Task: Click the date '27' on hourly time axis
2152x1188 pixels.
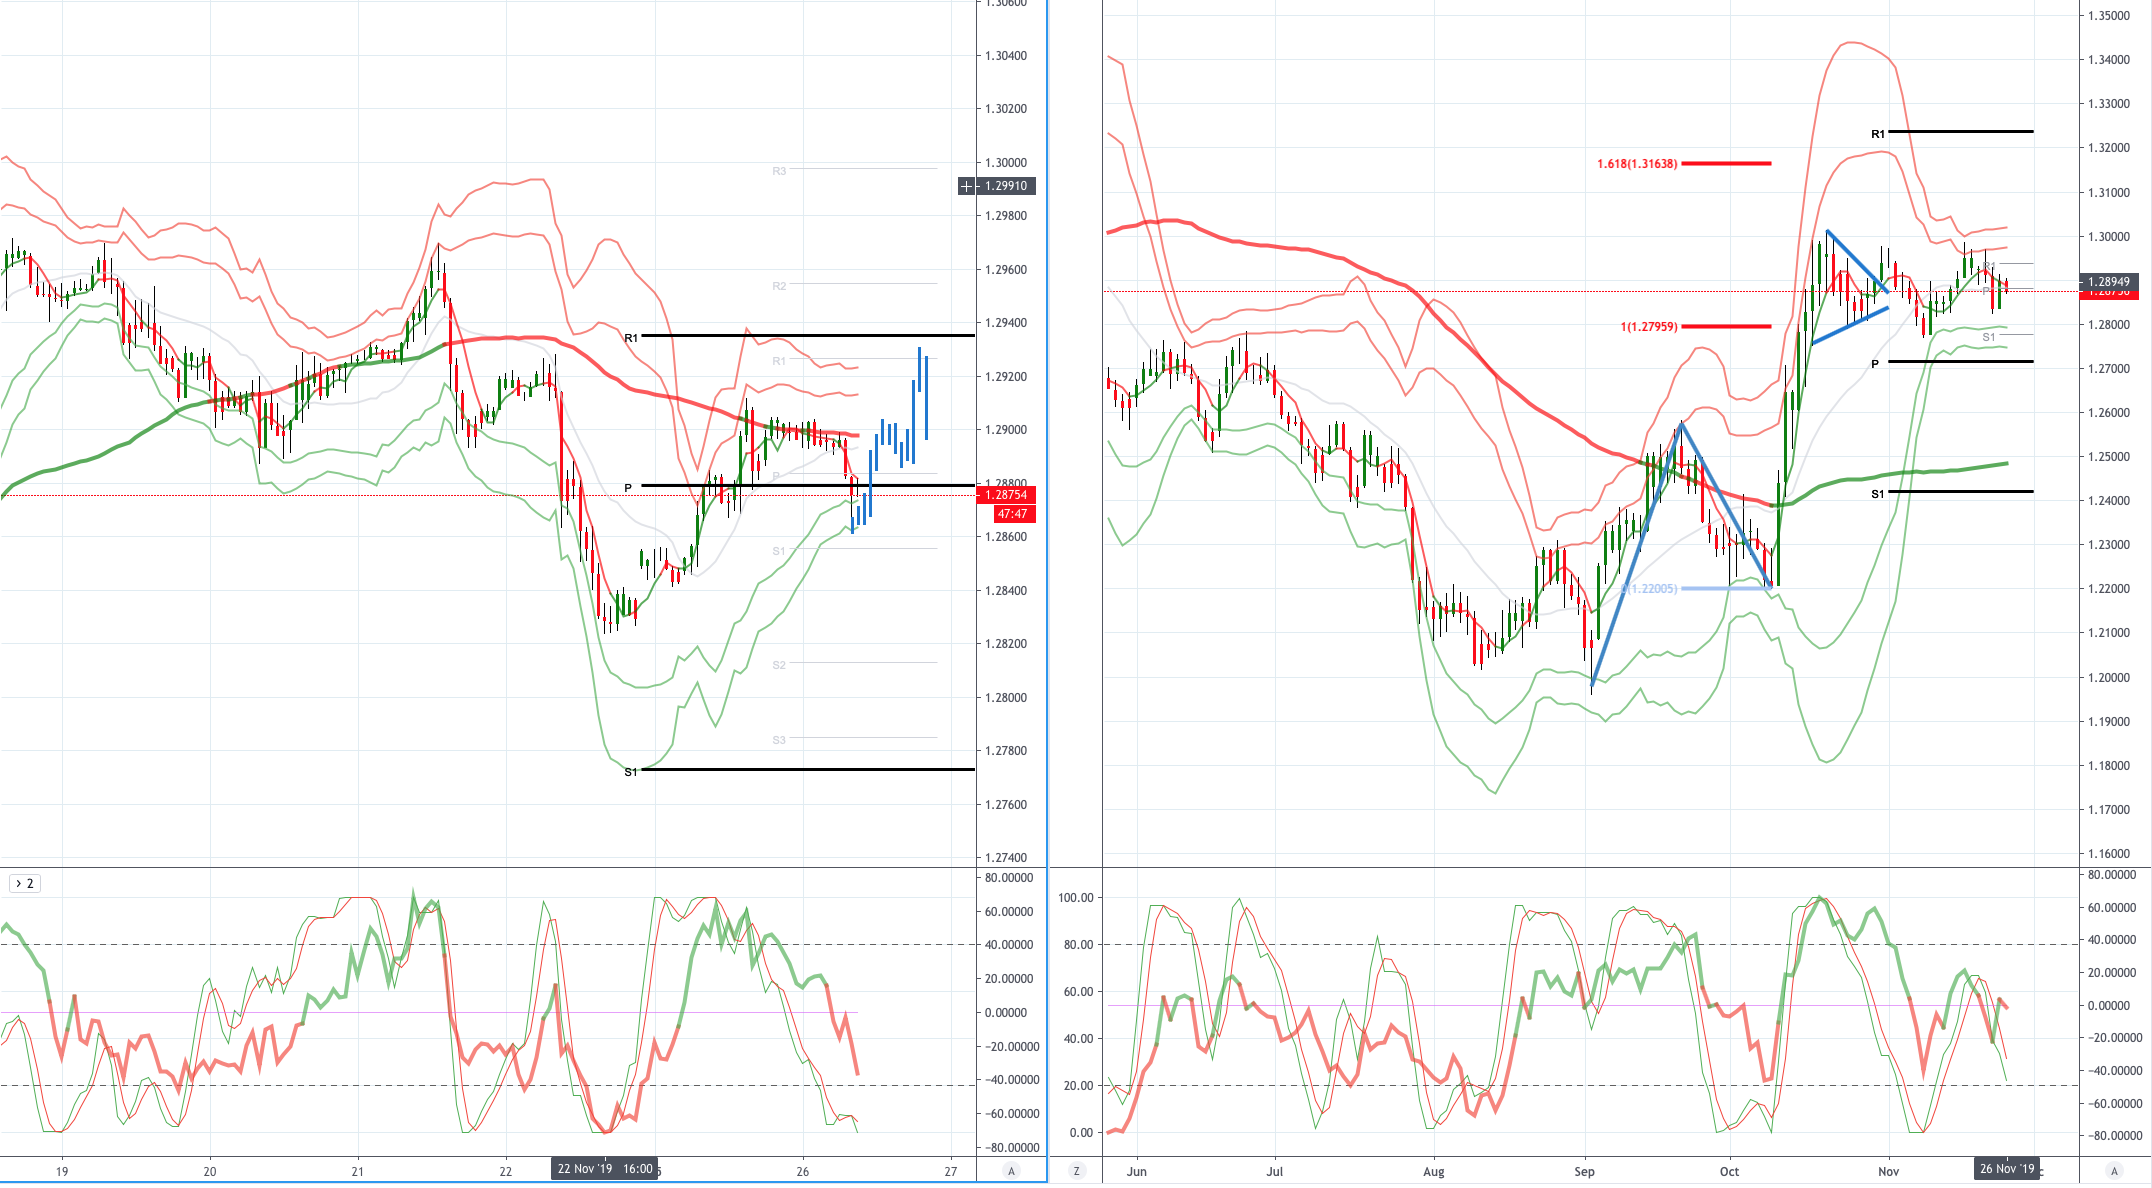Action: pyautogui.click(x=951, y=1171)
